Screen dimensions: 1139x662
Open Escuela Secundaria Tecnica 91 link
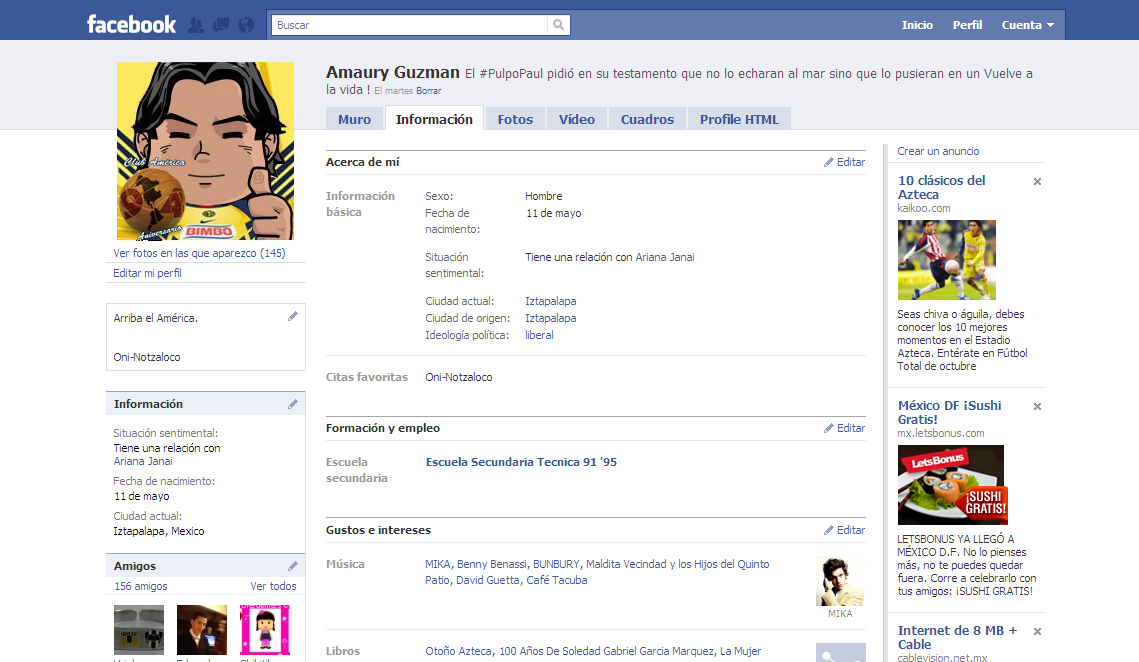521,462
